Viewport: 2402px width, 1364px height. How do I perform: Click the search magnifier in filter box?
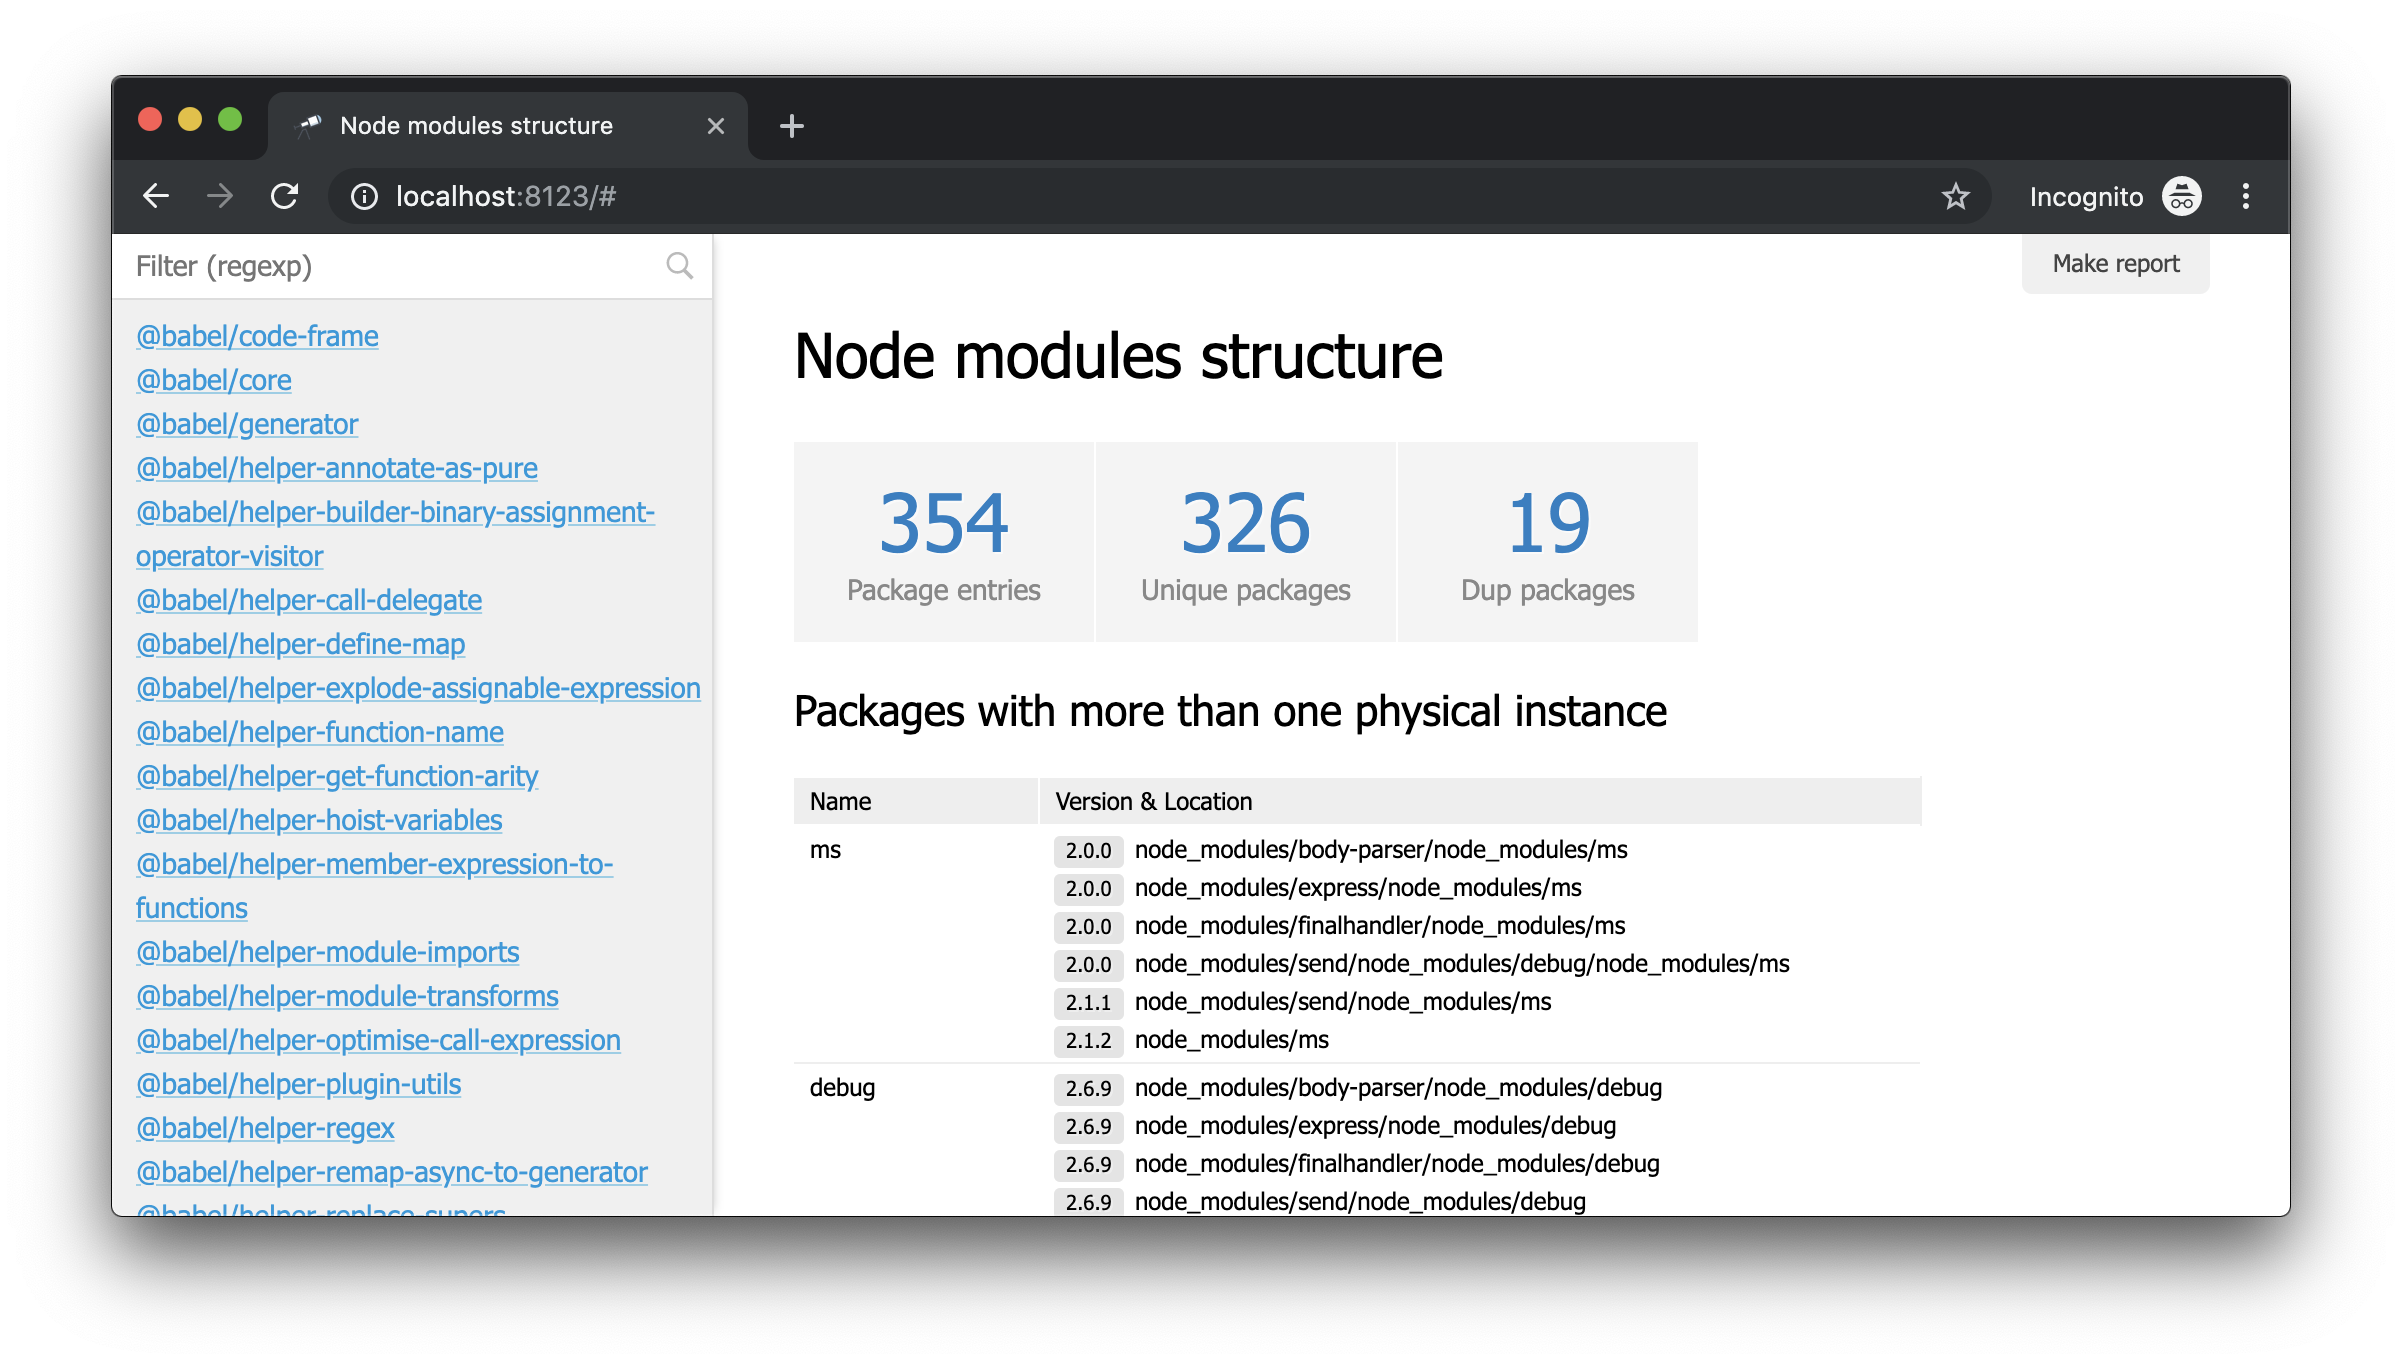pos(679,266)
